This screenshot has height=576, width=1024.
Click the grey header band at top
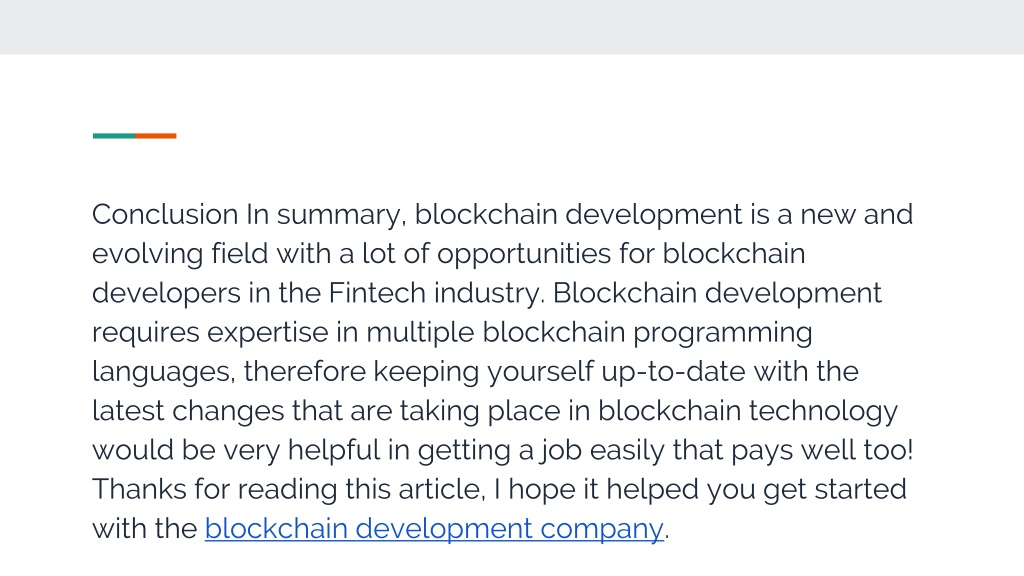click(512, 27)
